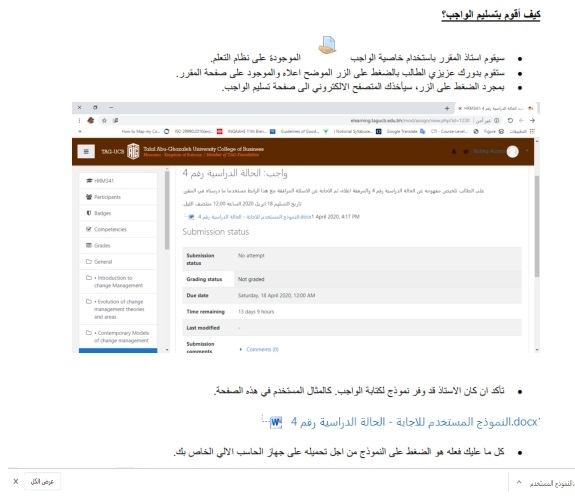This screenshot has width=575, height=504.
Task: Open Participants in the sidebar
Action: 118,197
